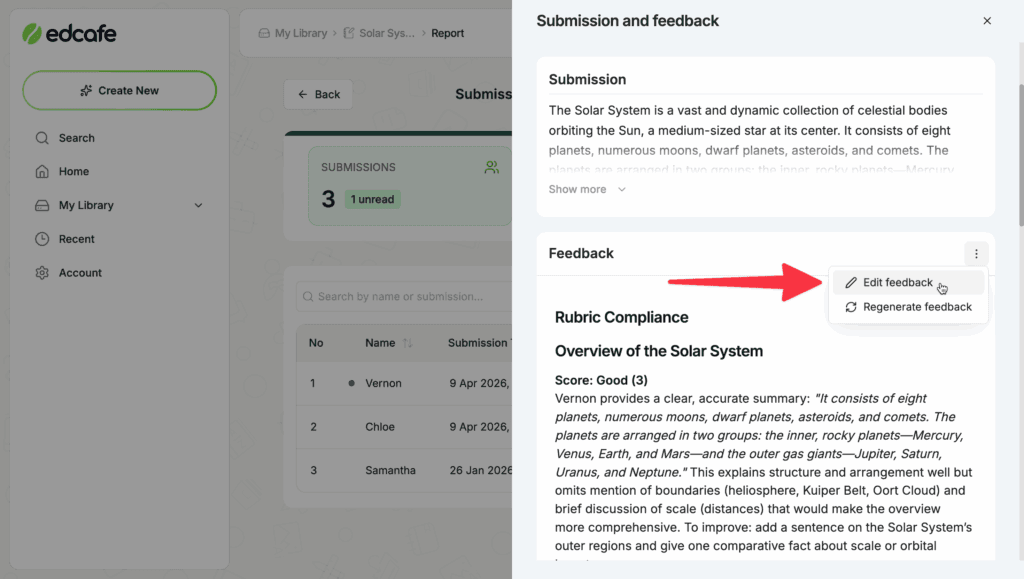Click the My Library breadcrumb icon
The height and width of the screenshot is (579, 1024).
pyautogui.click(x=265, y=33)
